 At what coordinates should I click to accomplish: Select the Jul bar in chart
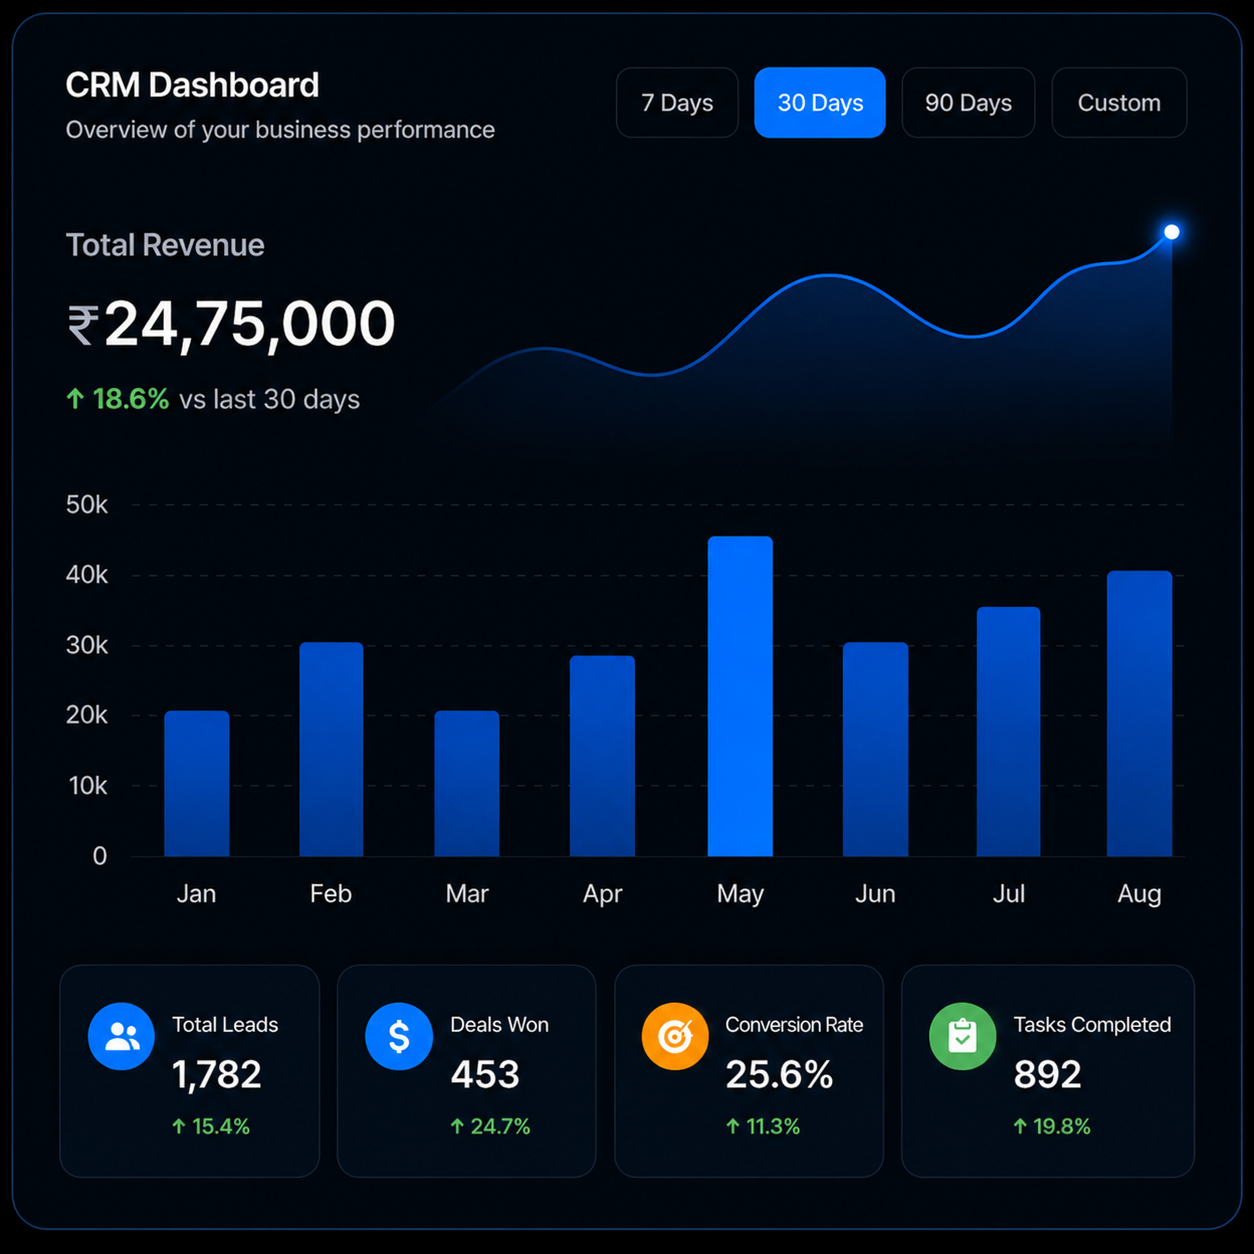pos(1008,731)
